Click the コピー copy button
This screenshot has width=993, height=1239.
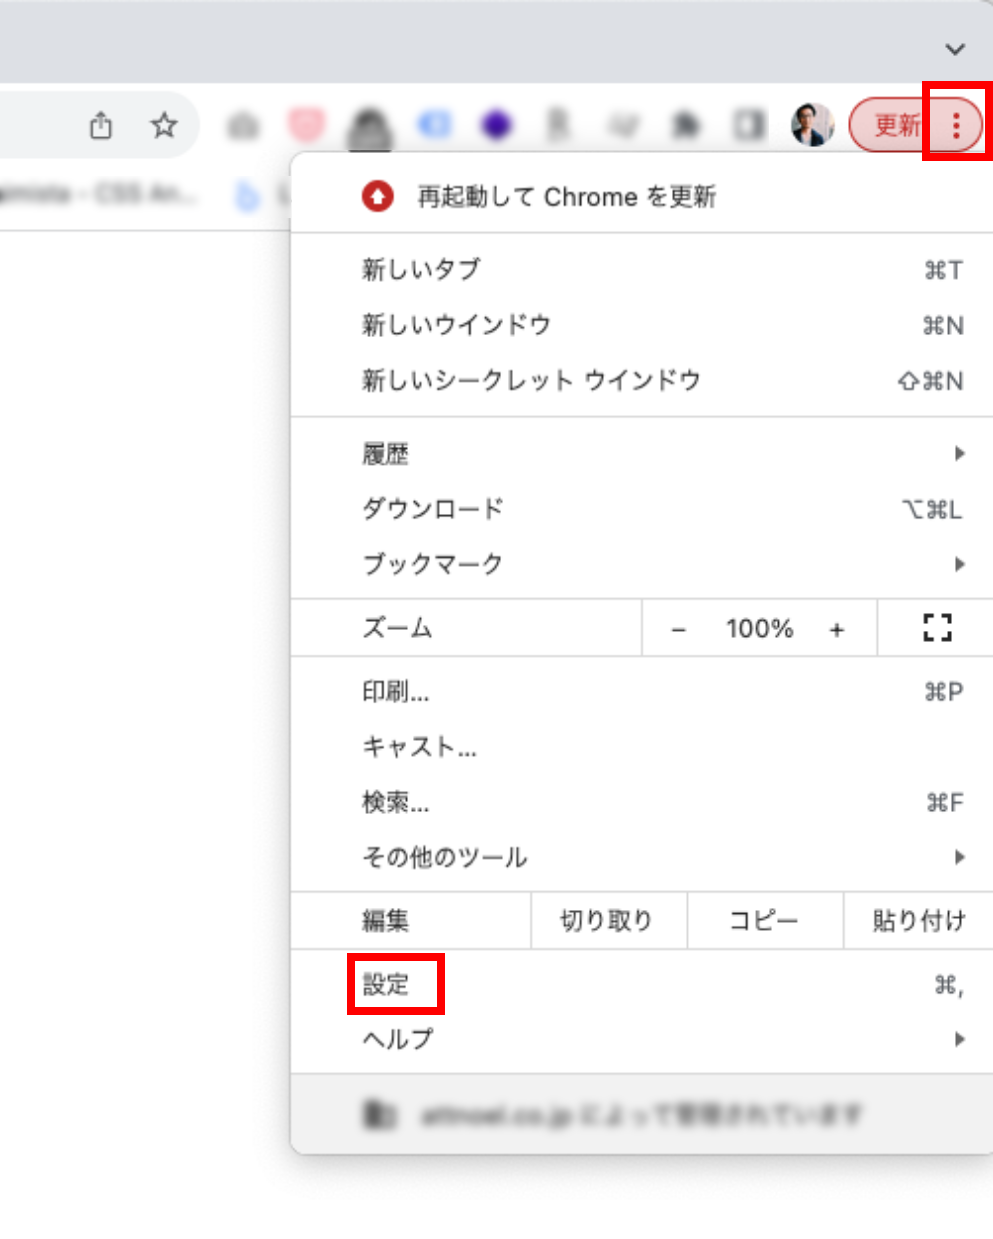[764, 920]
